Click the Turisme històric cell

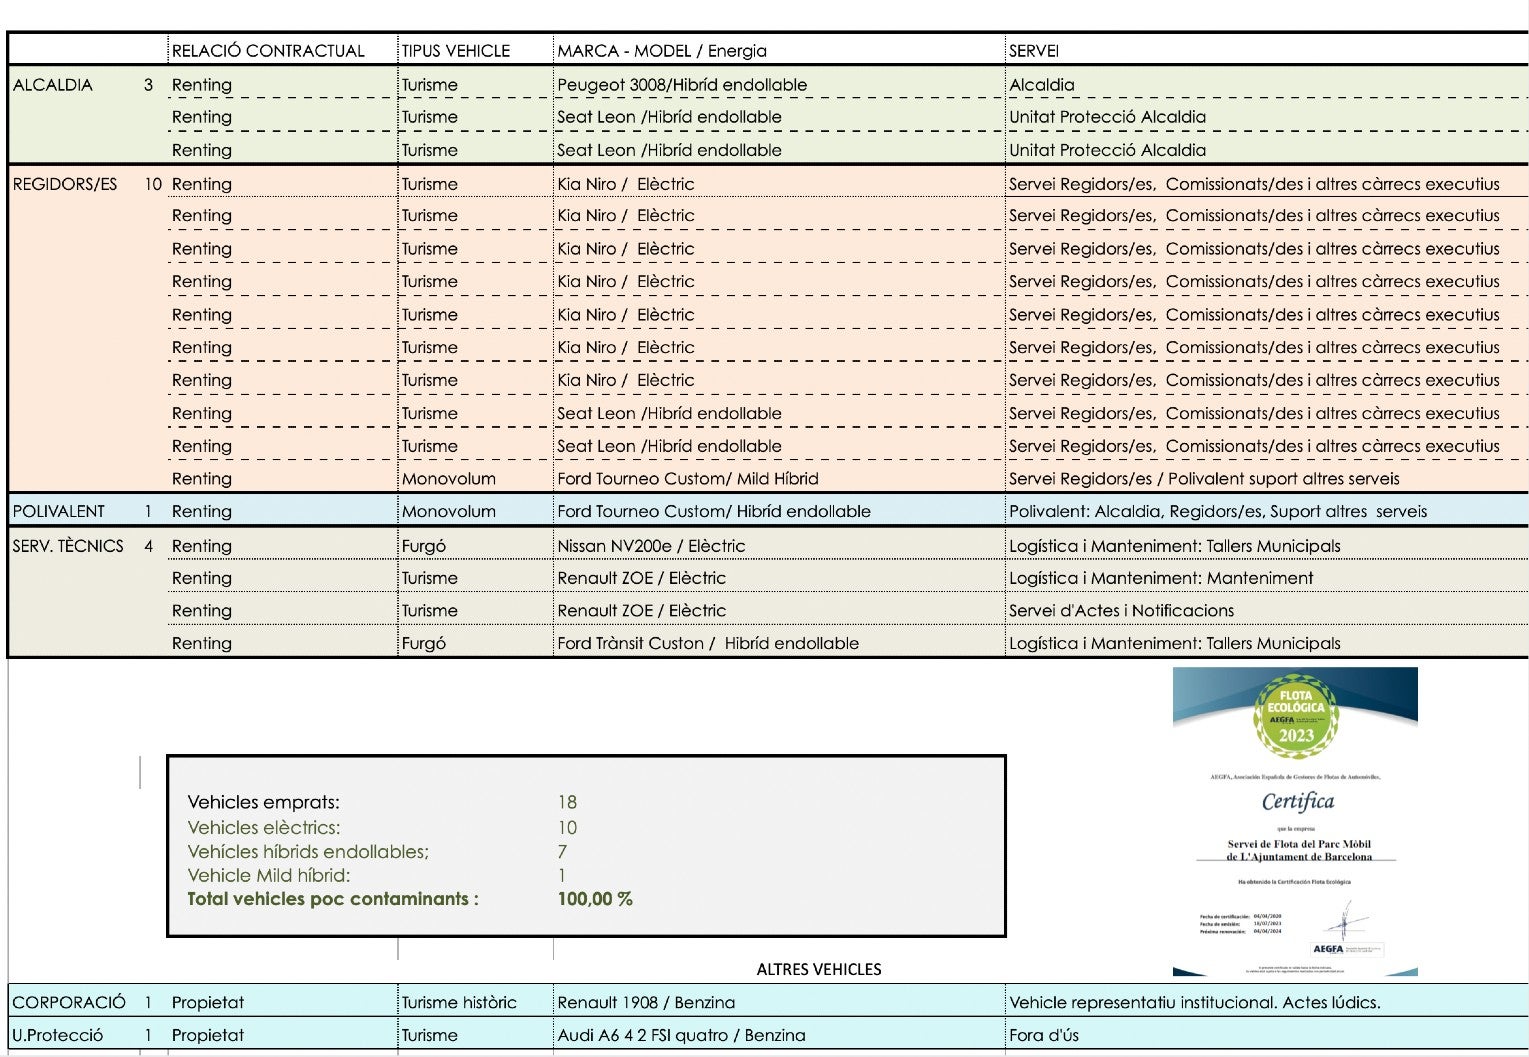[459, 1002]
